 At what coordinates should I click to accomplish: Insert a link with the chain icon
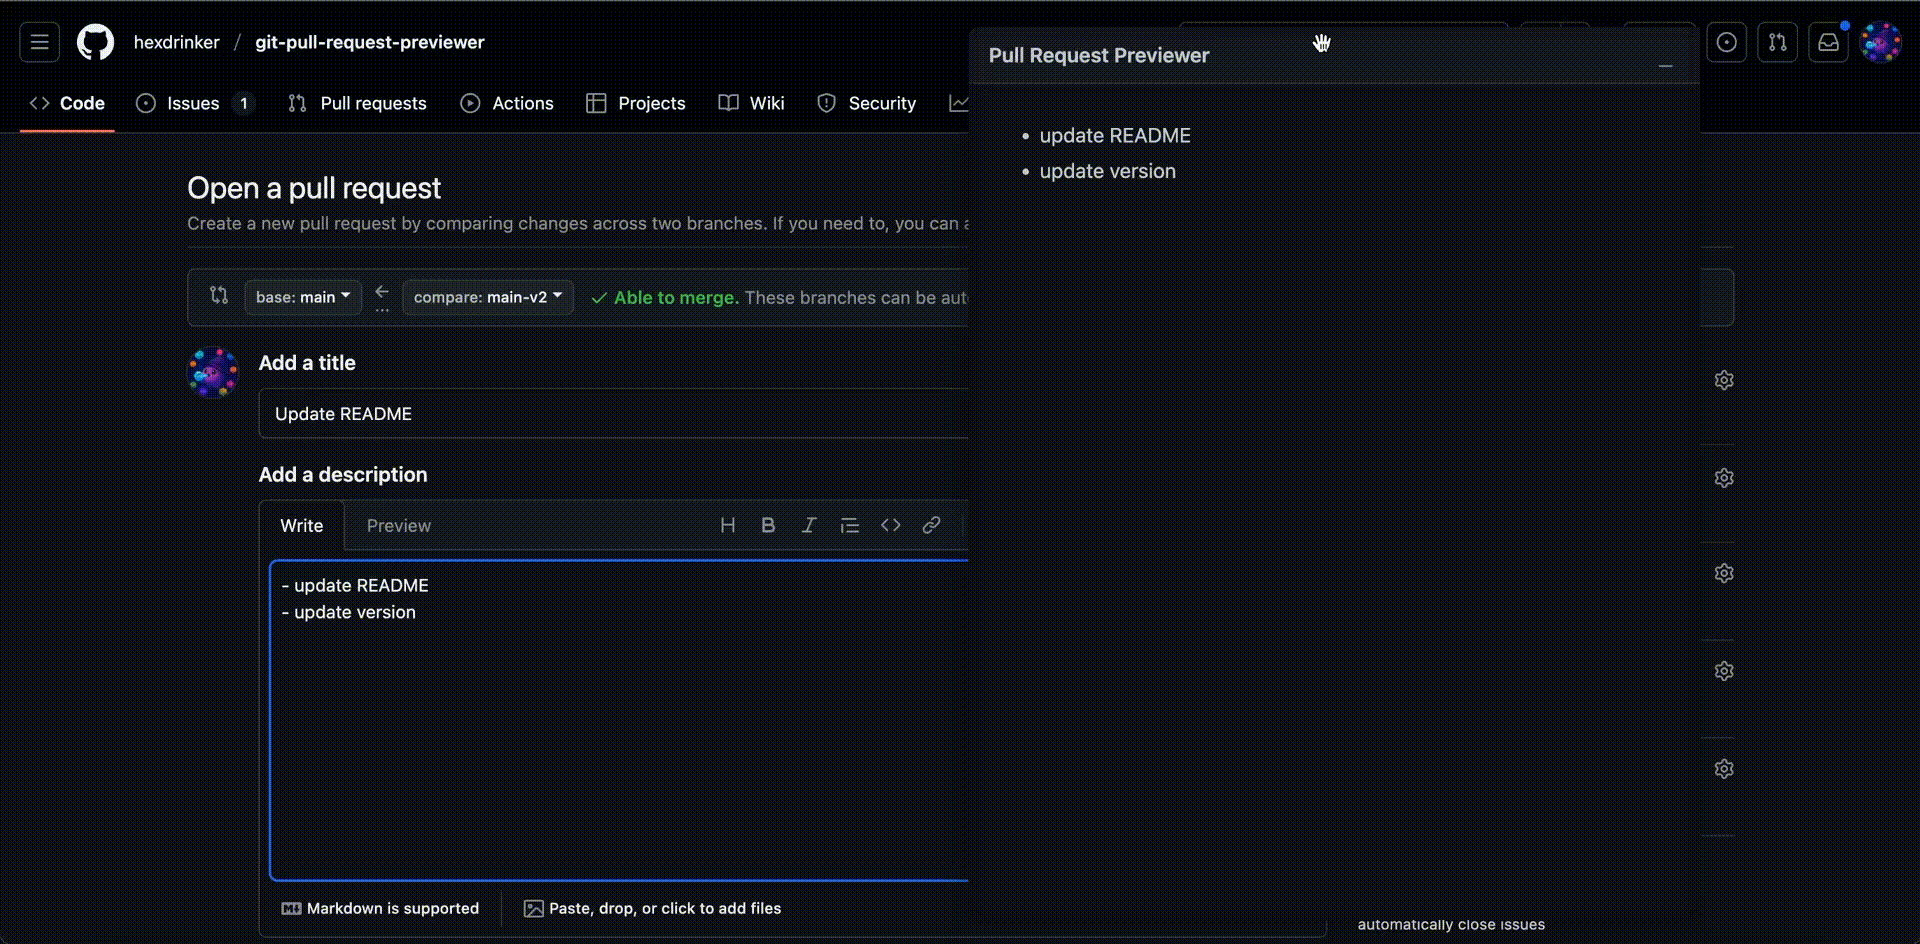coord(931,525)
